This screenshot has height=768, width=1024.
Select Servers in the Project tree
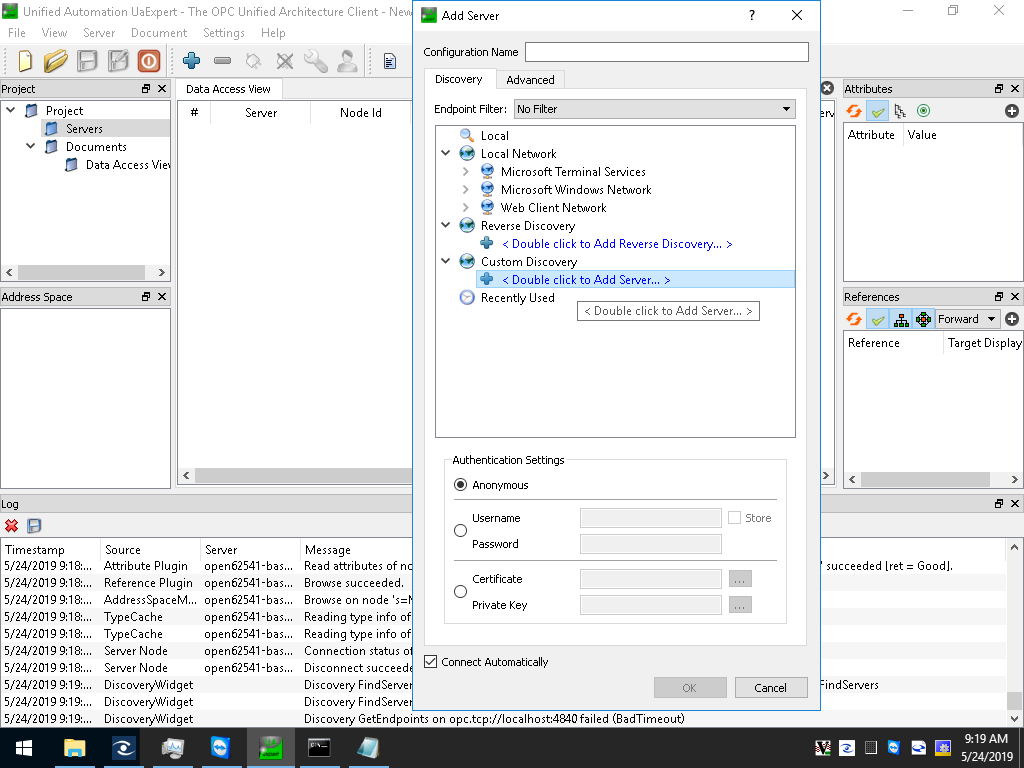[x=84, y=129]
